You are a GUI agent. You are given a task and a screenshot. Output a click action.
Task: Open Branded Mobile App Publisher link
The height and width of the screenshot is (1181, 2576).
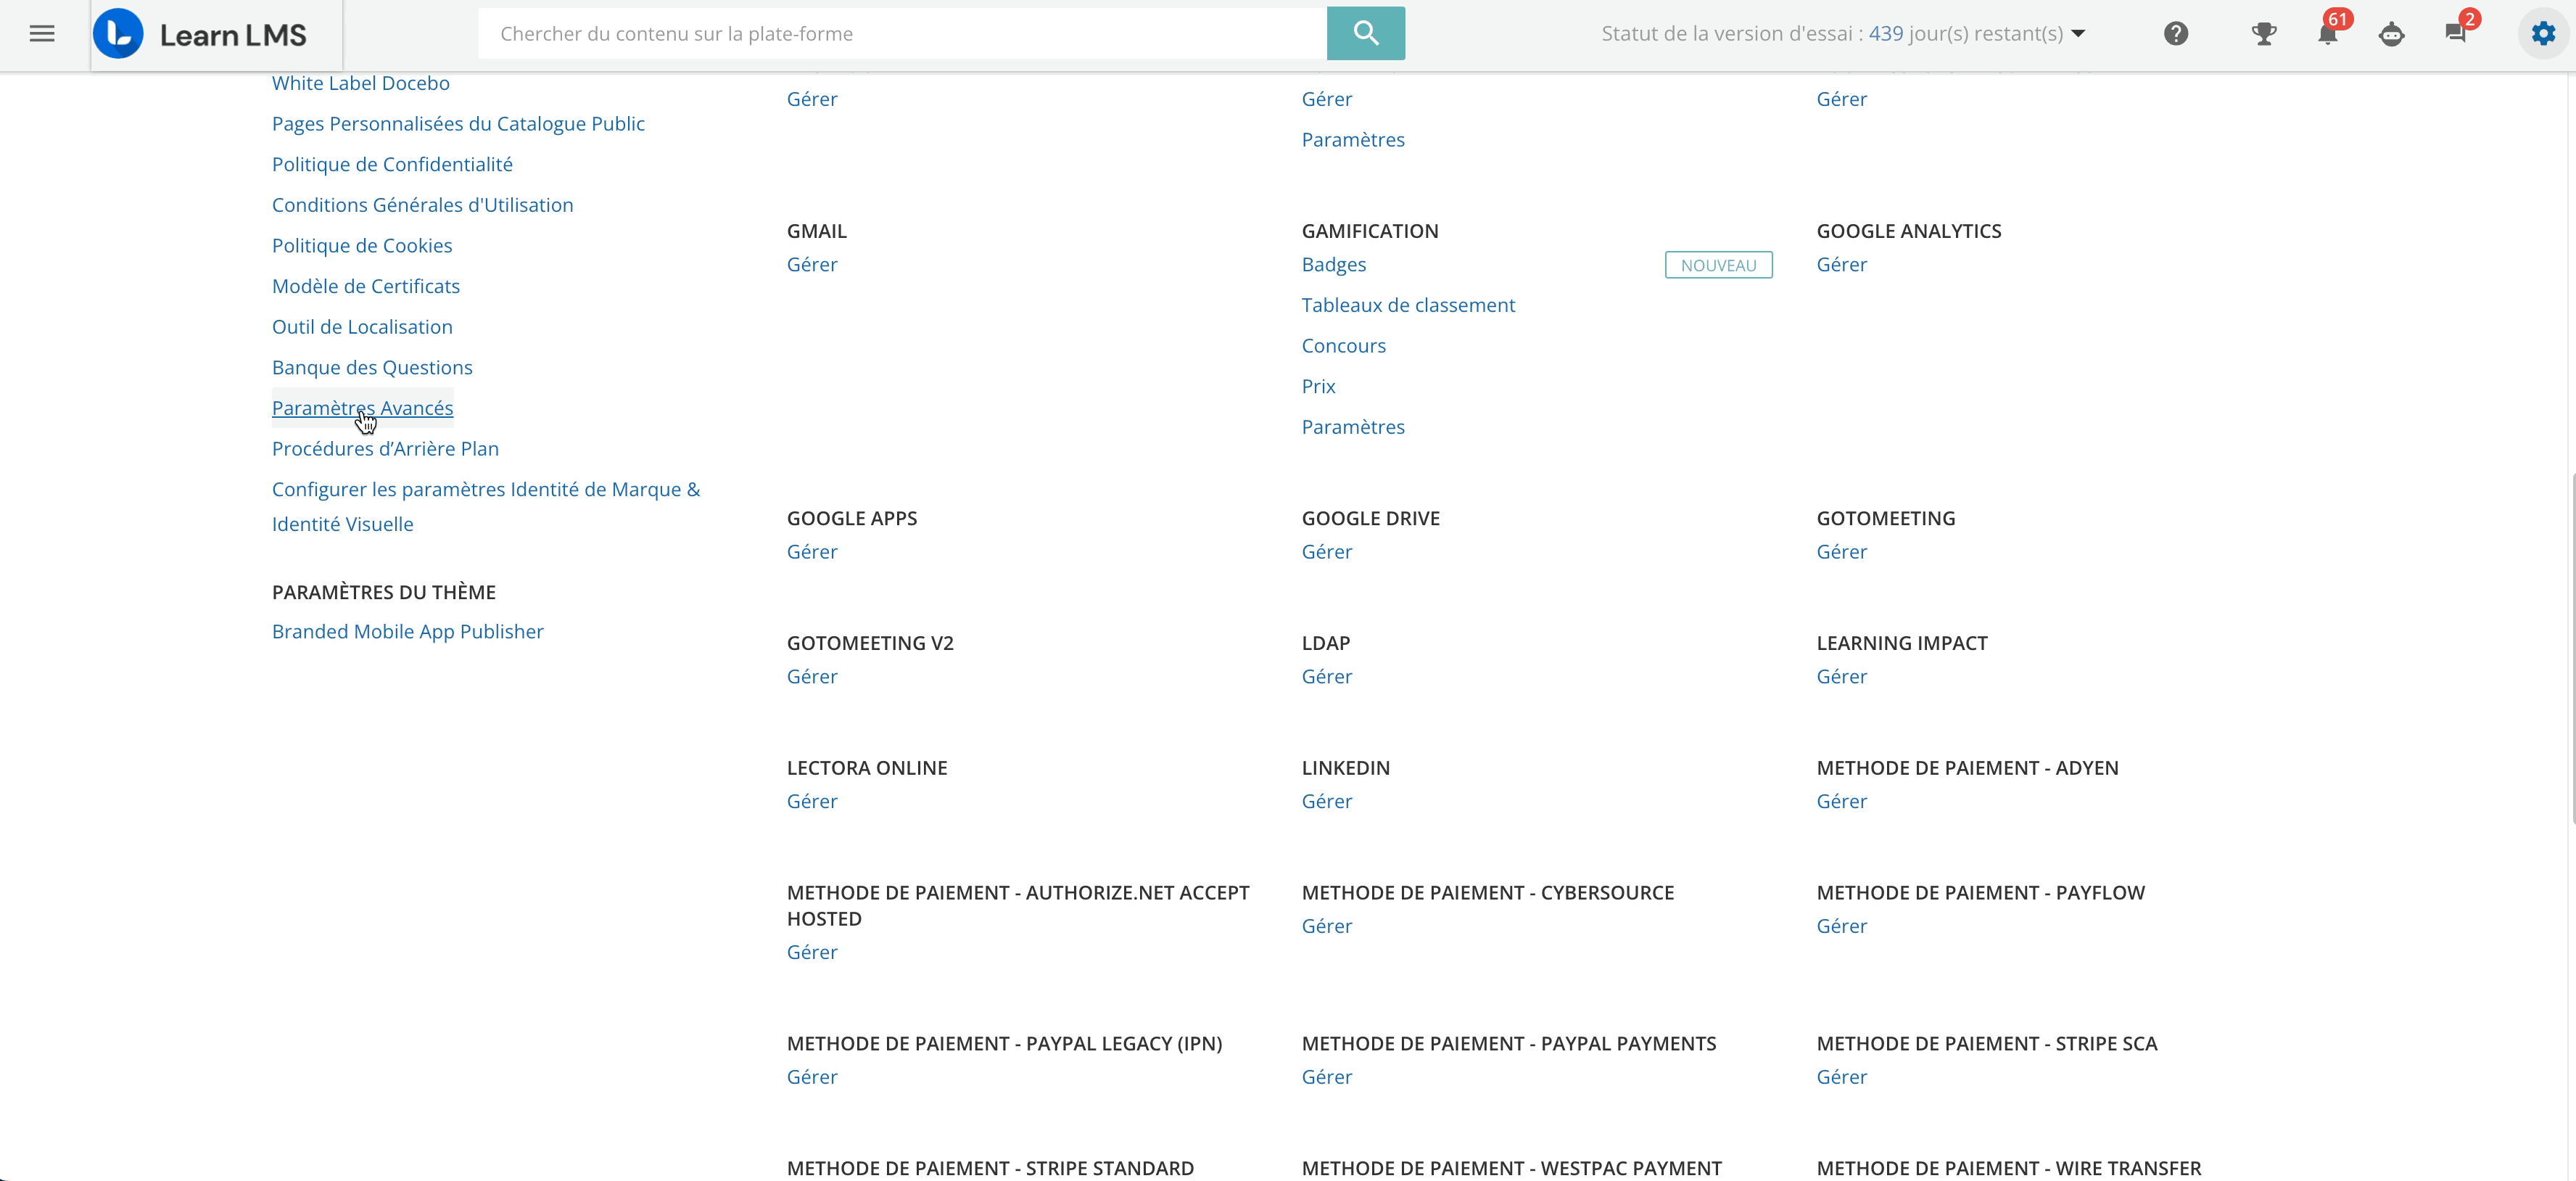(x=408, y=632)
